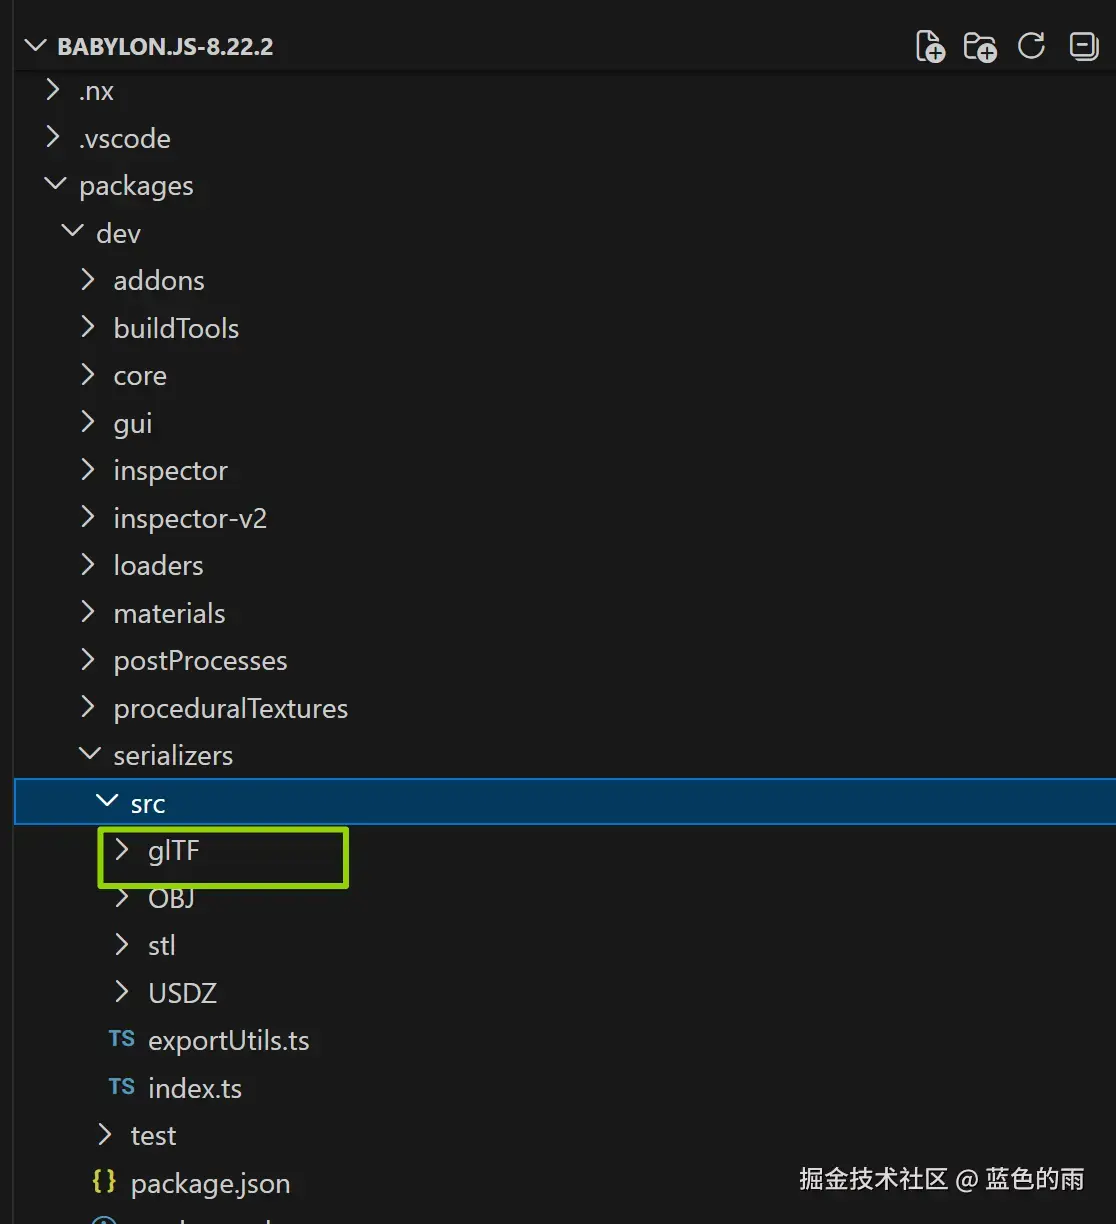Viewport: 1116px width, 1224px height.
Task: Select the loaders folder
Action: coord(158,566)
